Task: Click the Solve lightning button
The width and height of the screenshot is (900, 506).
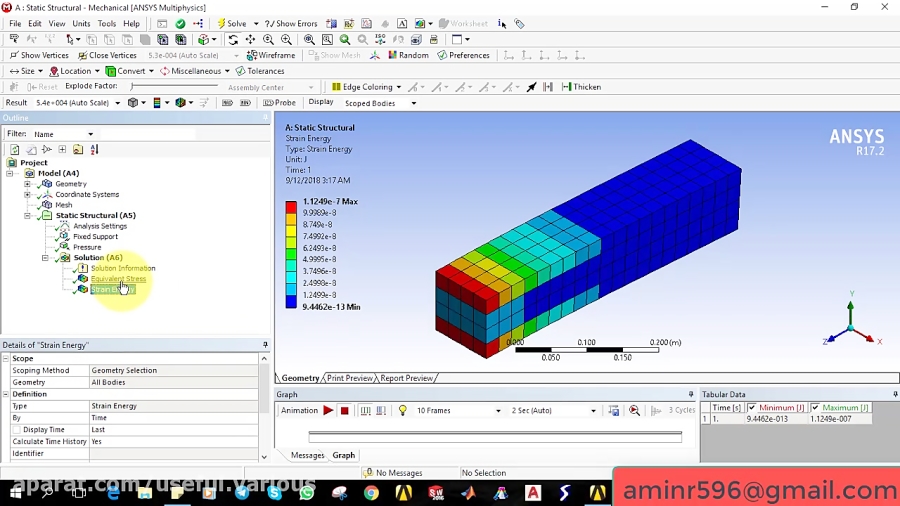Action: (x=231, y=24)
